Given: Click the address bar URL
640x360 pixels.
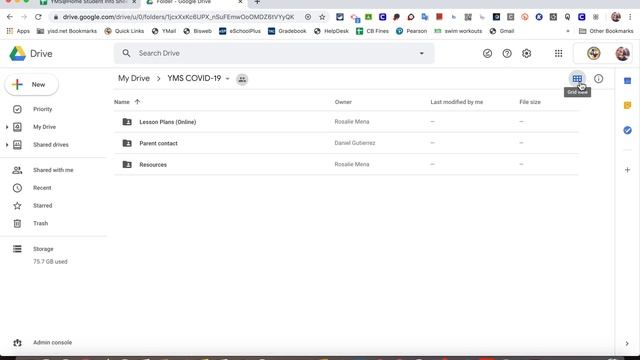Looking at the screenshot, I should coord(178,17).
